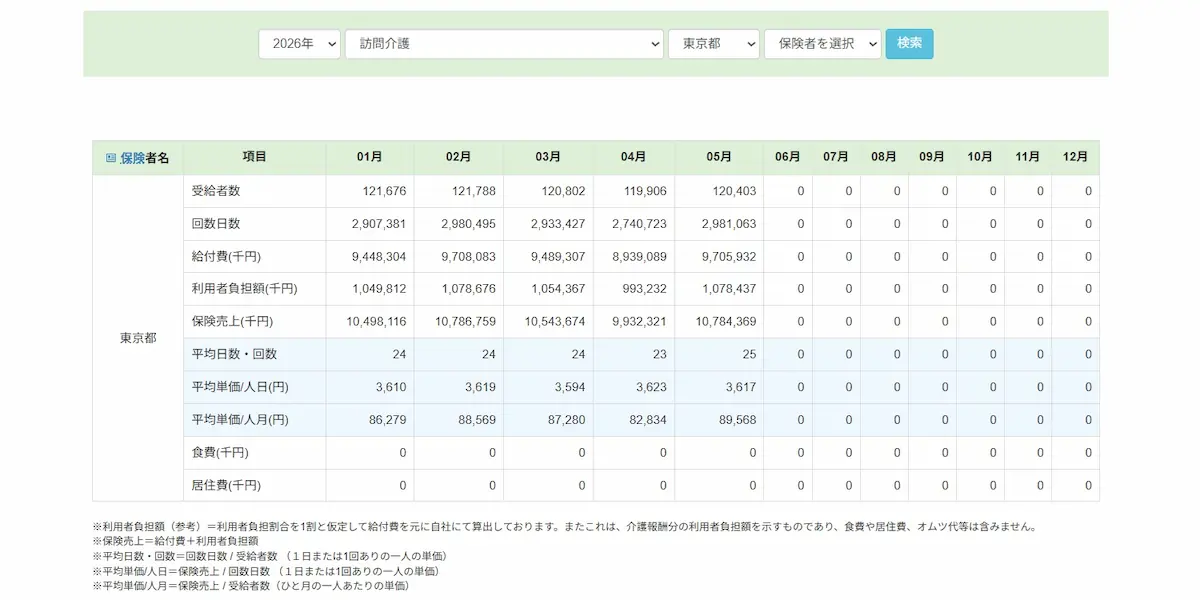Click the footnote ※保険売上＝給付費＋利用者負担額
The width and height of the screenshot is (1200, 600).
coord(175,541)
